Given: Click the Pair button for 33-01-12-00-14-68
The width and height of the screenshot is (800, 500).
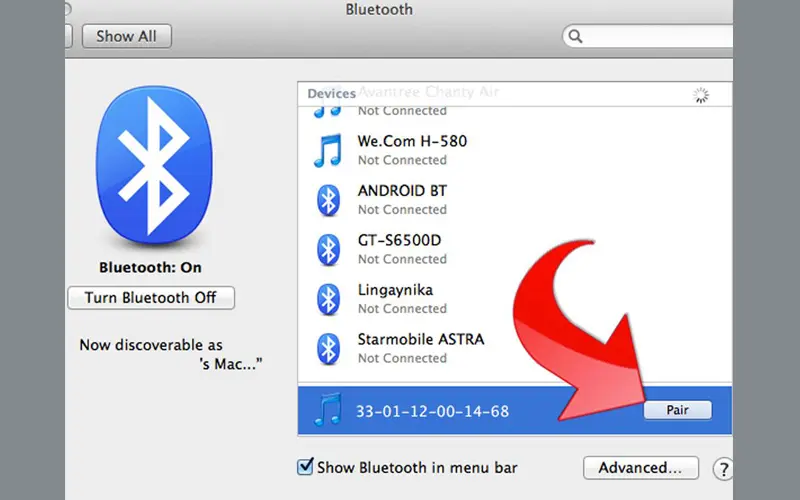Looking at the screenshot, I should click(678, 410).
